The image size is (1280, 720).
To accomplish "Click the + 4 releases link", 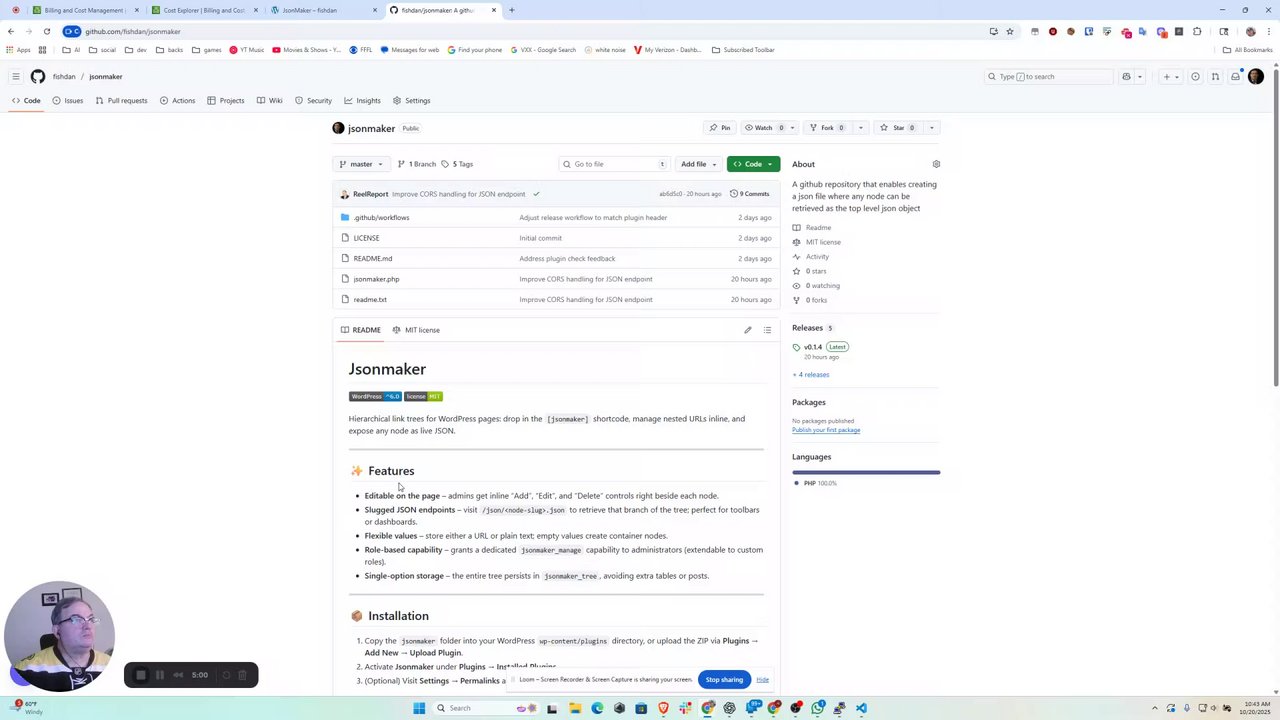I will (811, 375).
